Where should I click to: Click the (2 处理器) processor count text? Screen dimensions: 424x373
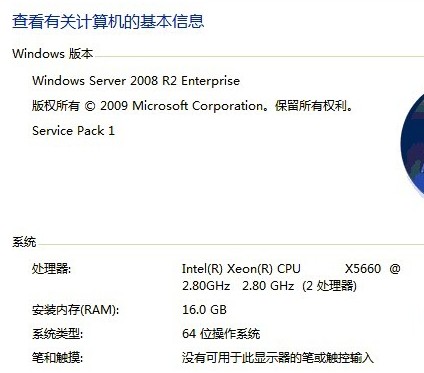coord(329,286)
